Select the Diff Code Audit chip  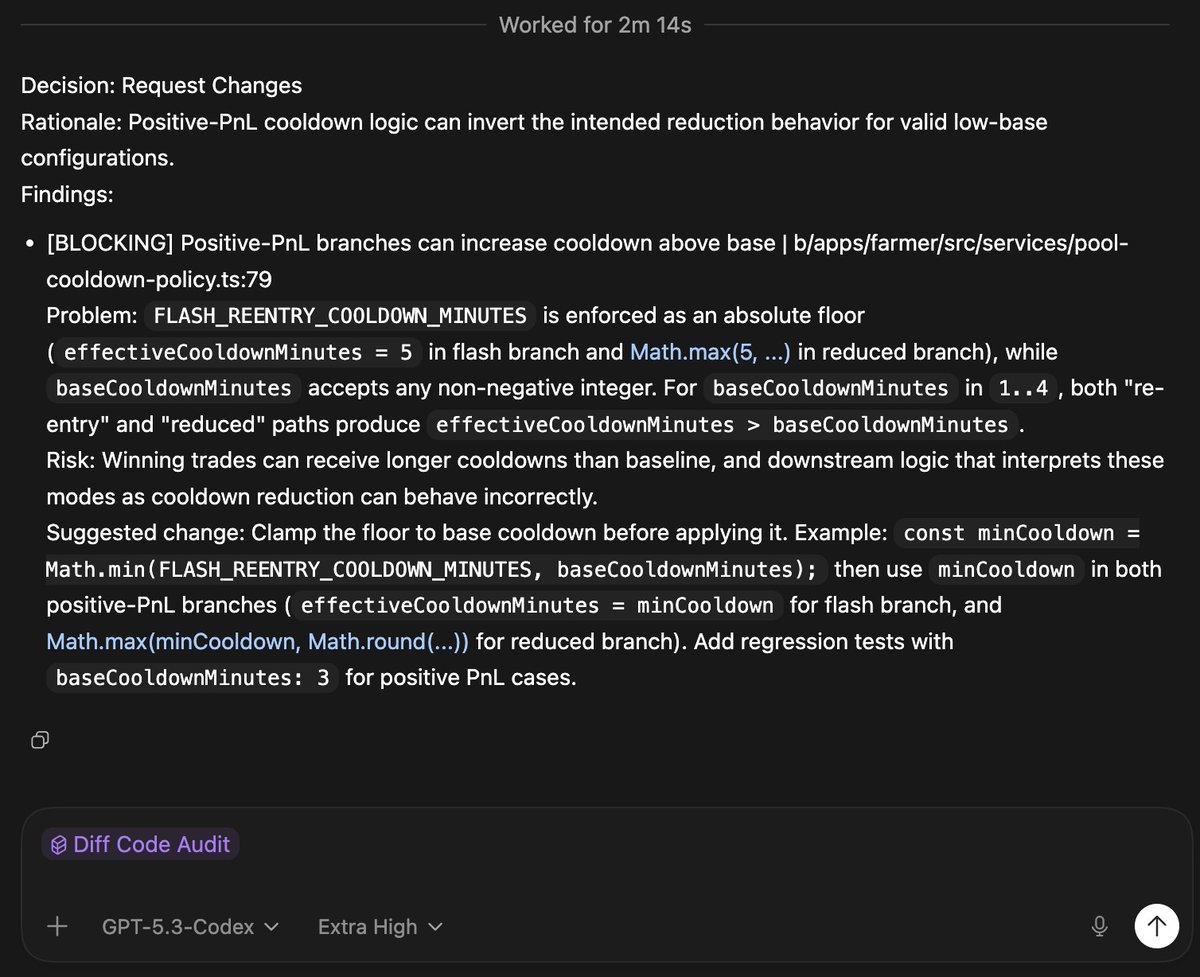click(x=141, y=844)
